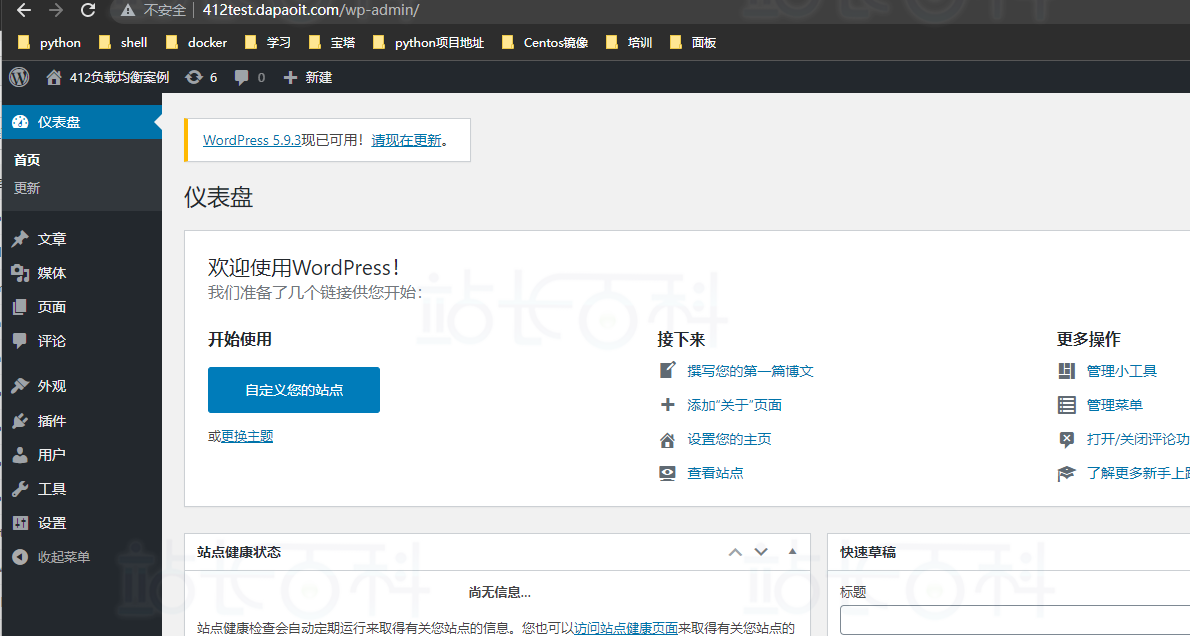
Task: Open the 宝塔 bookmarks folder
Action: click(x=332, y=43)
